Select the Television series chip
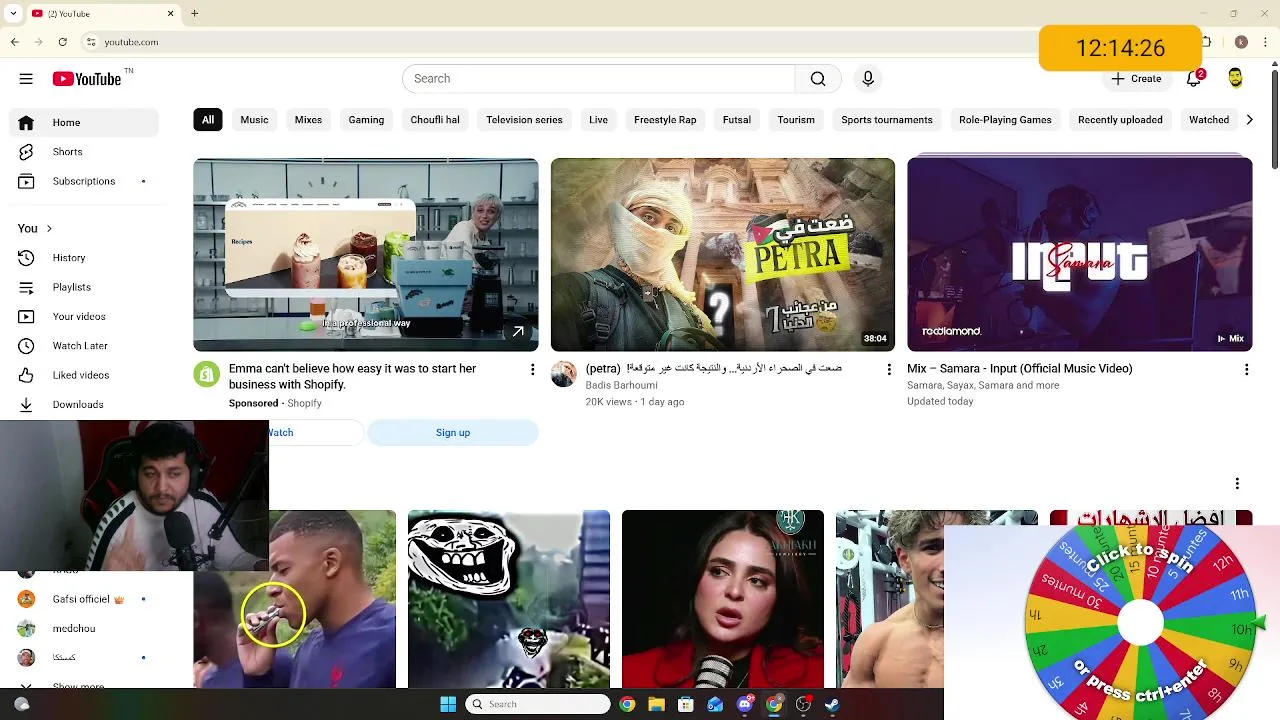 (524, 120)
